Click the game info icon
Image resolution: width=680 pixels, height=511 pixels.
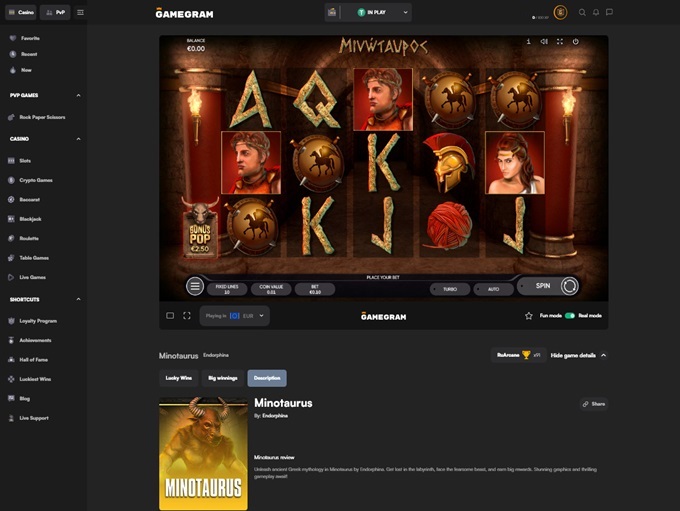click(528, 42)
